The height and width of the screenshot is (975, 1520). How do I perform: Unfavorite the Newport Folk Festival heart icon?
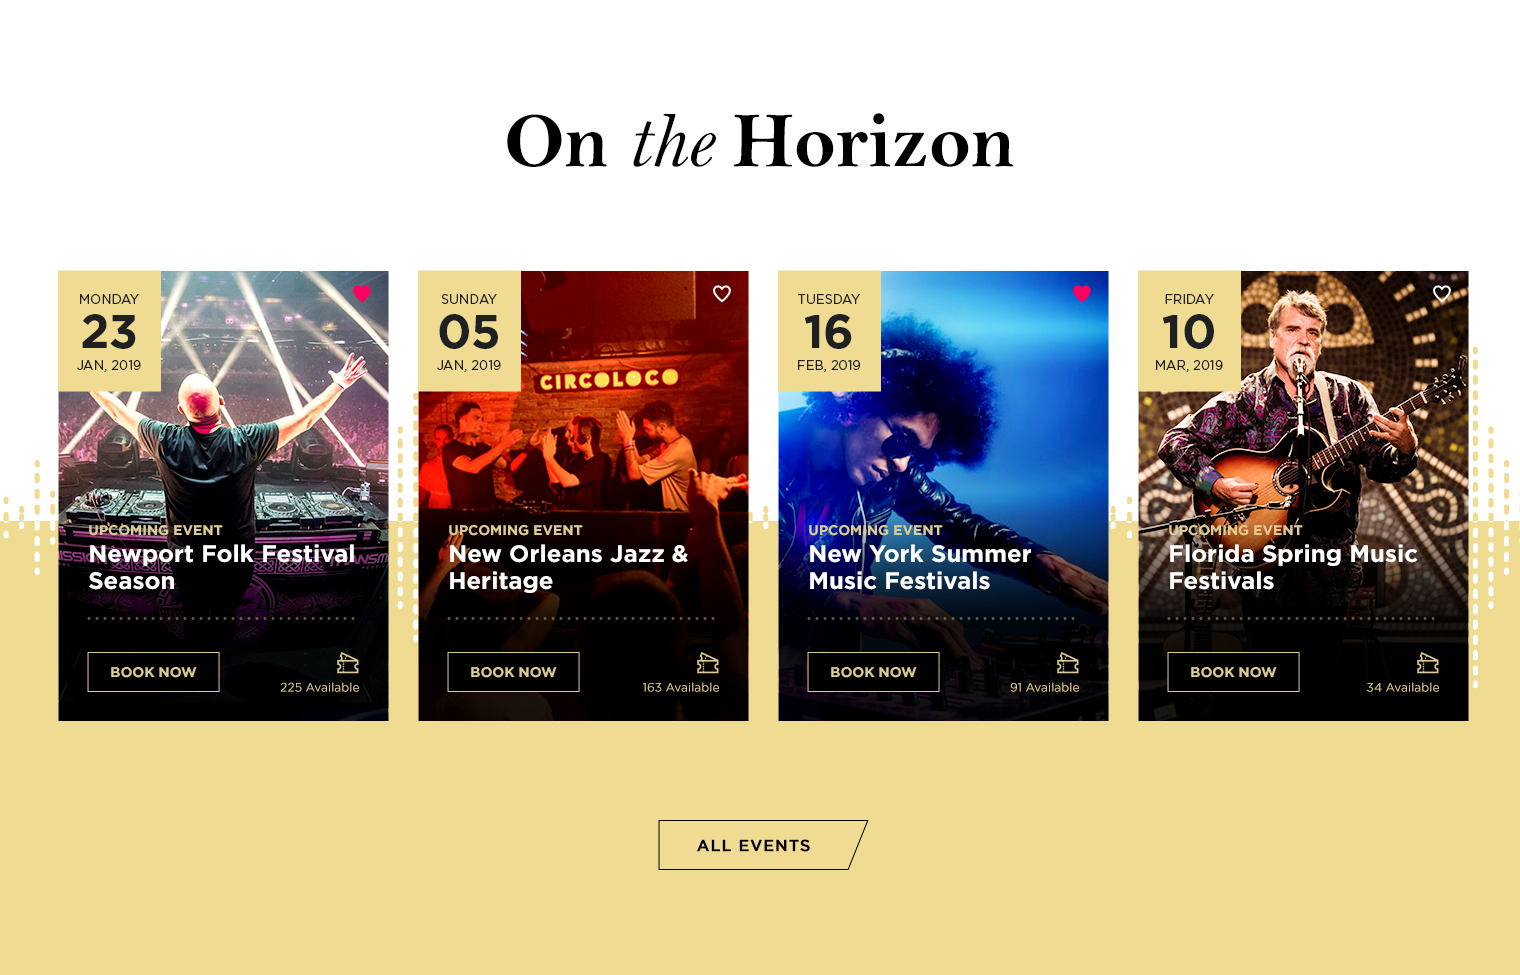[362, 293]
